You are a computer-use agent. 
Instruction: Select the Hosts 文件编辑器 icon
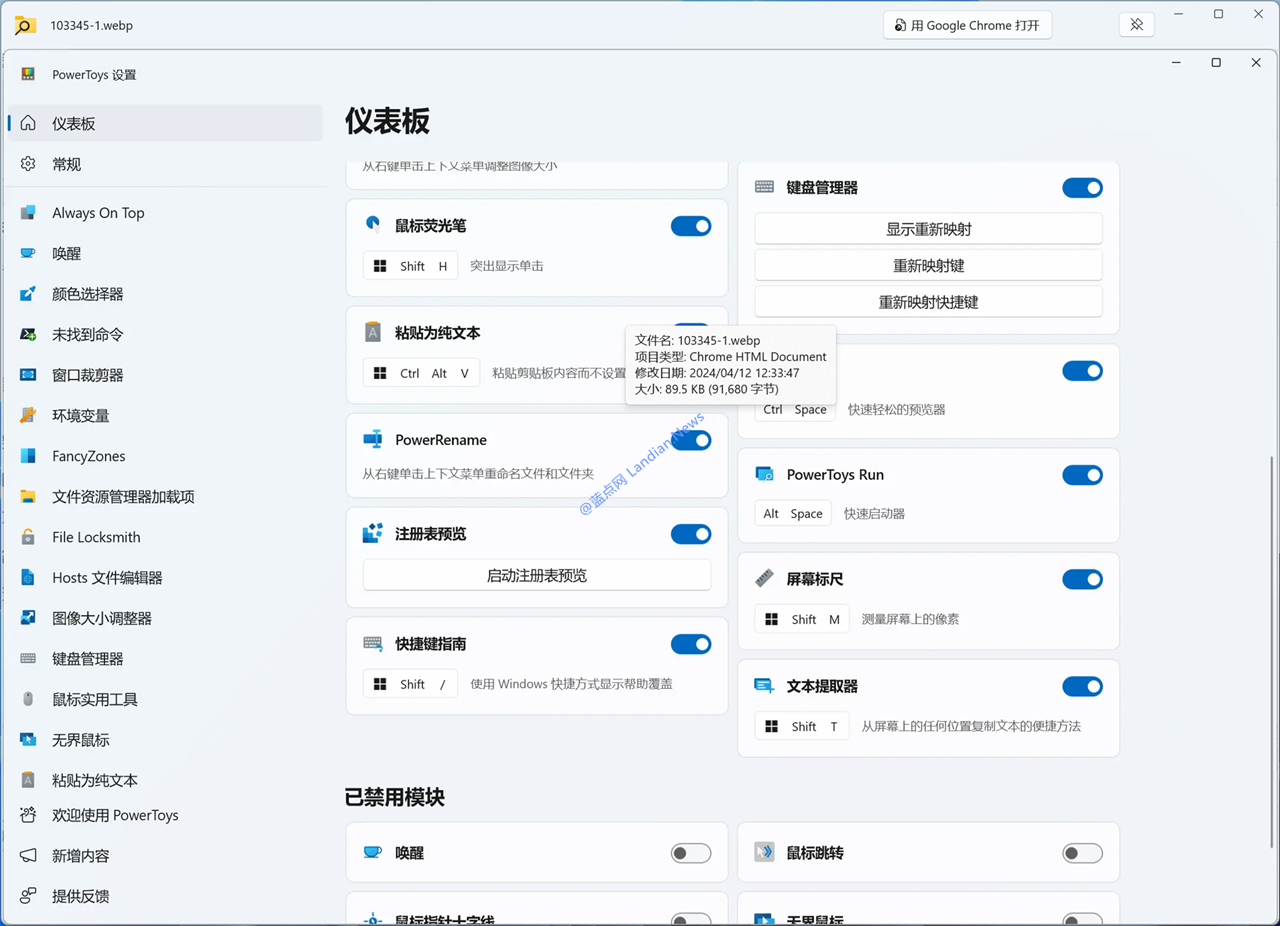[x=28, y=578]
